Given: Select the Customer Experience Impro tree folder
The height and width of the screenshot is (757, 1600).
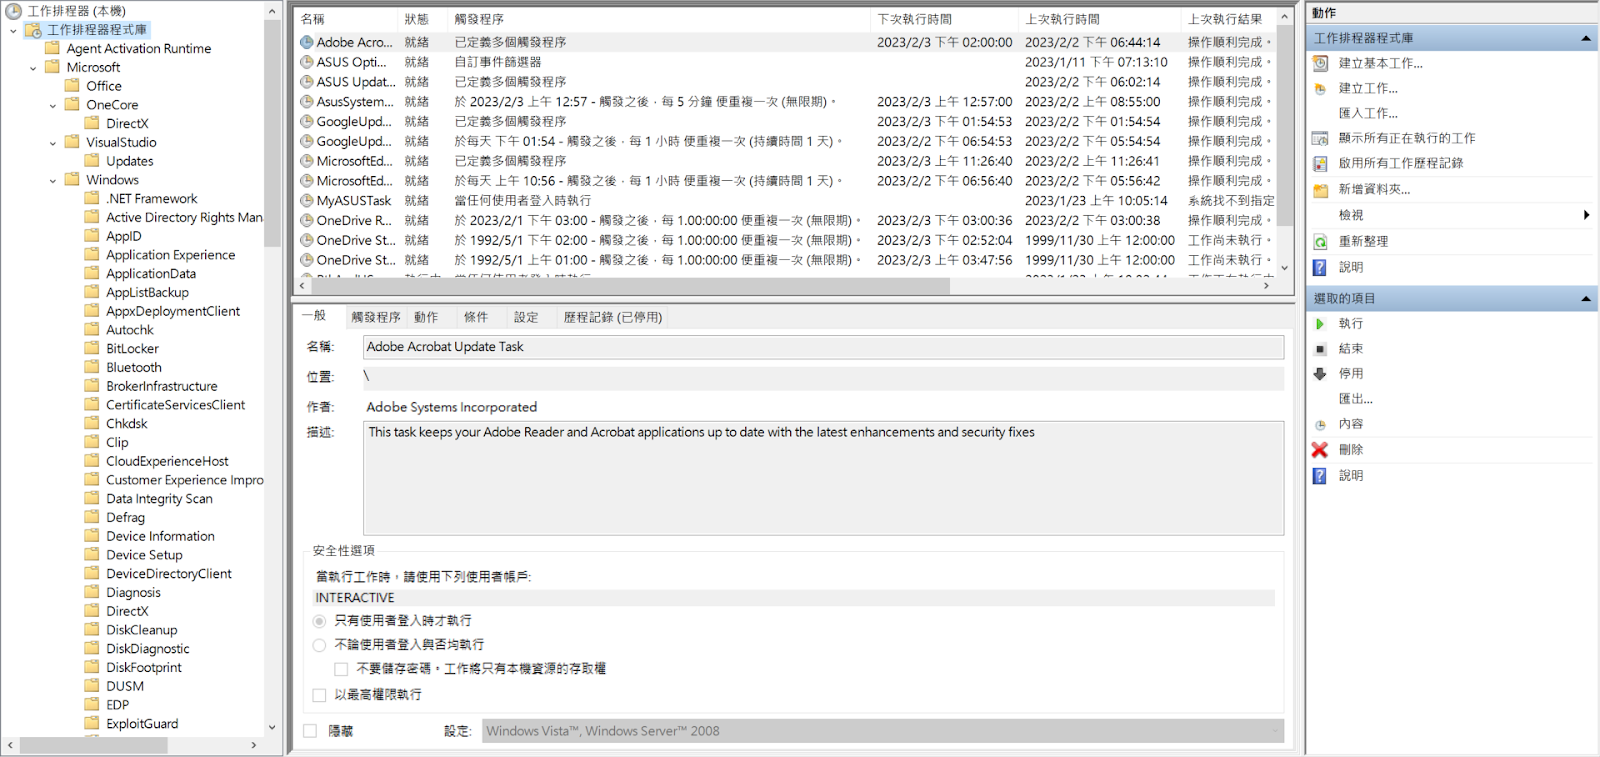Looking at the screenshot, I should (x=185, y=480).
